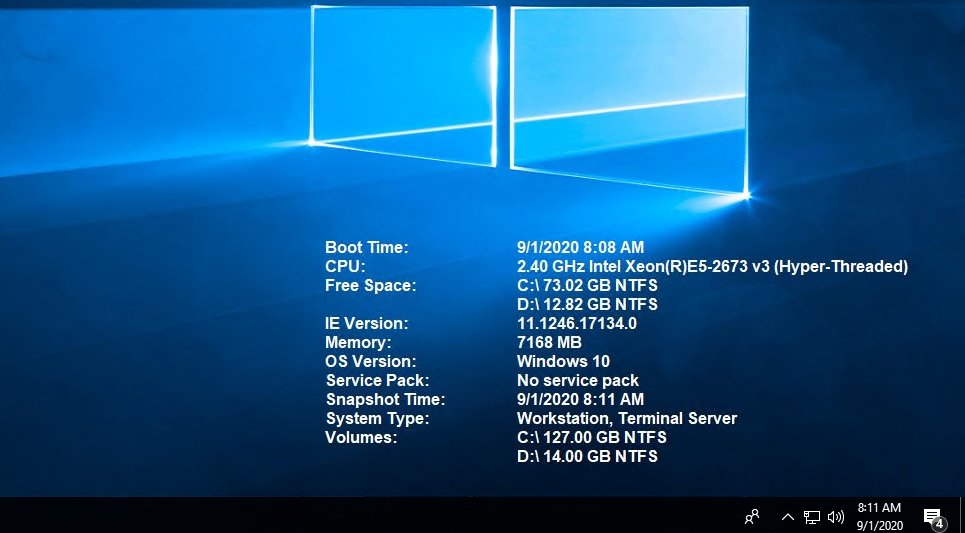Click the "D:\ 12.82 GB NTFS" line
Screen dimensions: 965x533
tap(587, 305)
